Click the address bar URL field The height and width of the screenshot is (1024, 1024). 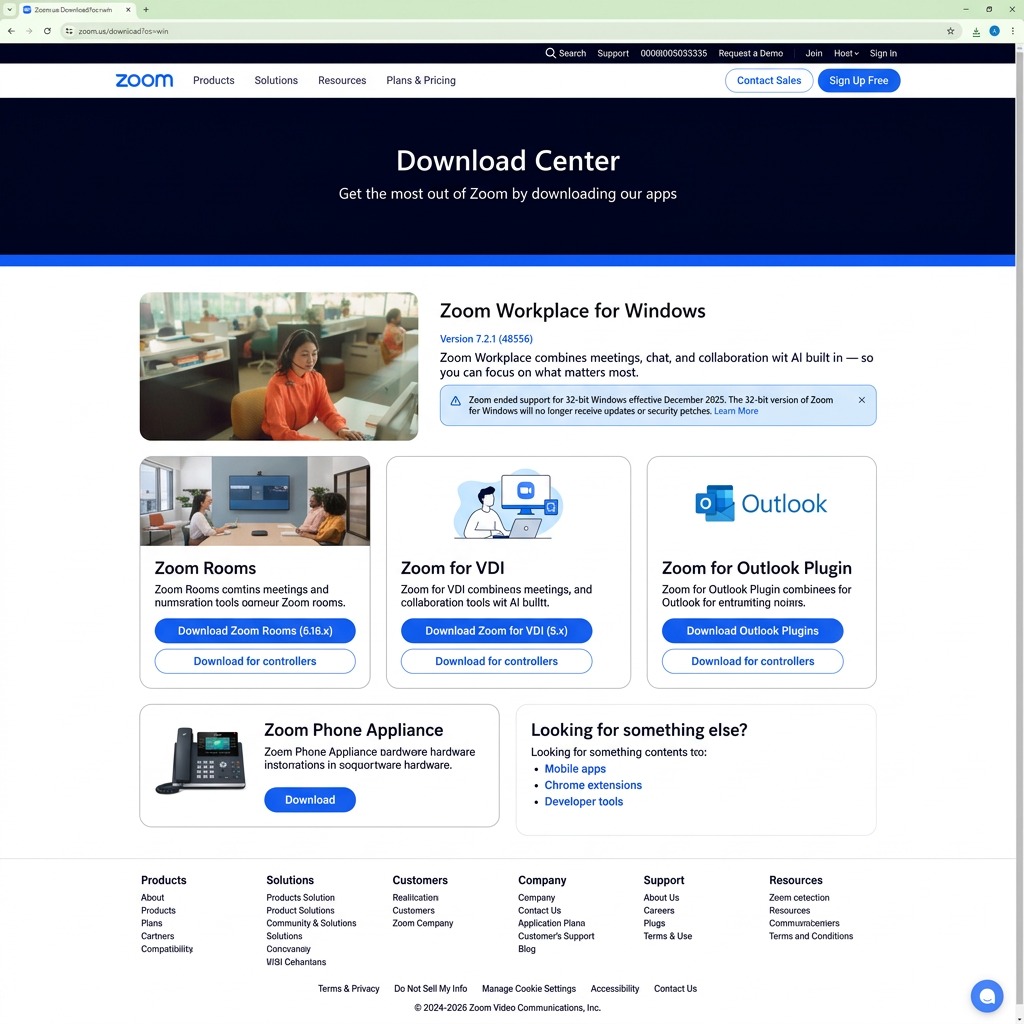click(509, 31)
